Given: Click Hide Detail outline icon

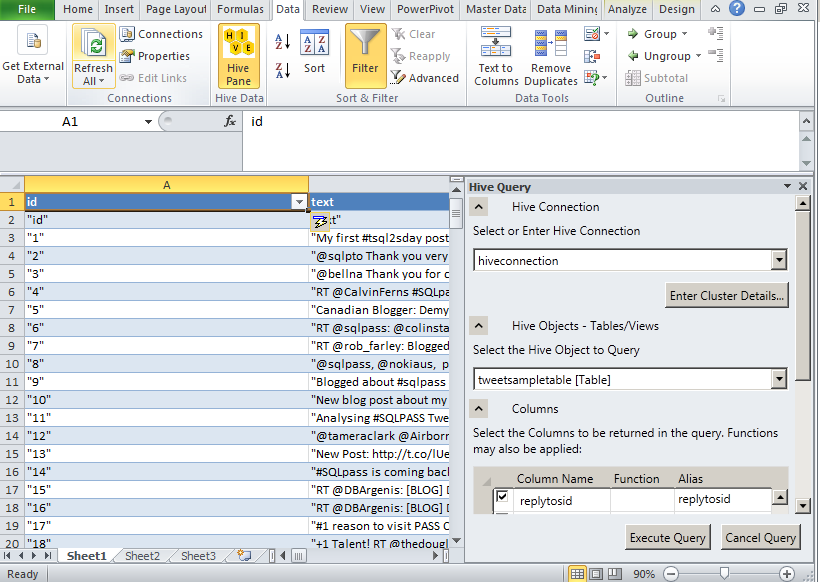Looking at the screenshot, I should coord(716,54).
